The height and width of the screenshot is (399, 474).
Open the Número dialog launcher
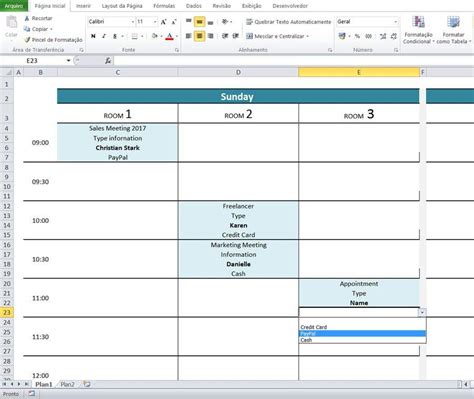[396, 50]
